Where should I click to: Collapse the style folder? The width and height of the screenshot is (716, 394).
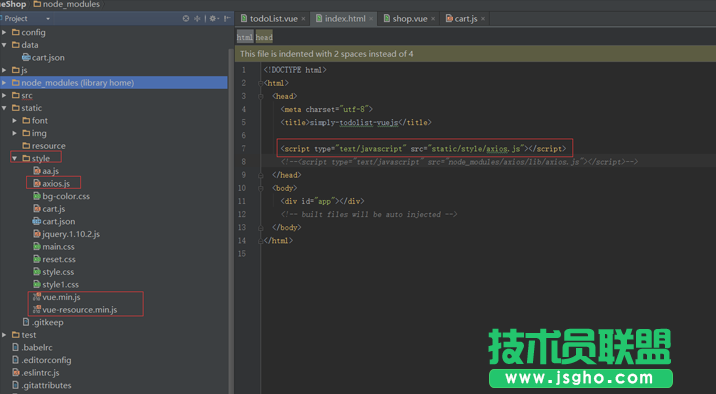15,158
